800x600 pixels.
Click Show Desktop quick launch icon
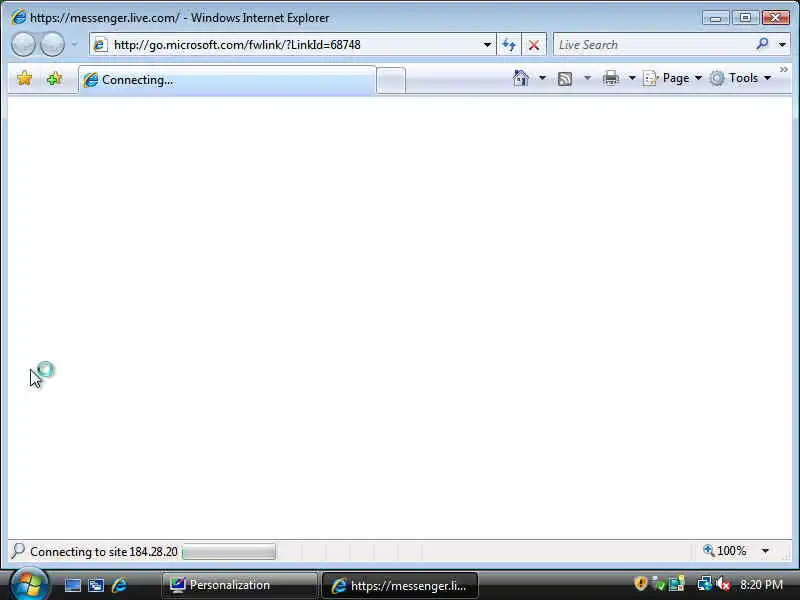coord(72,585)
